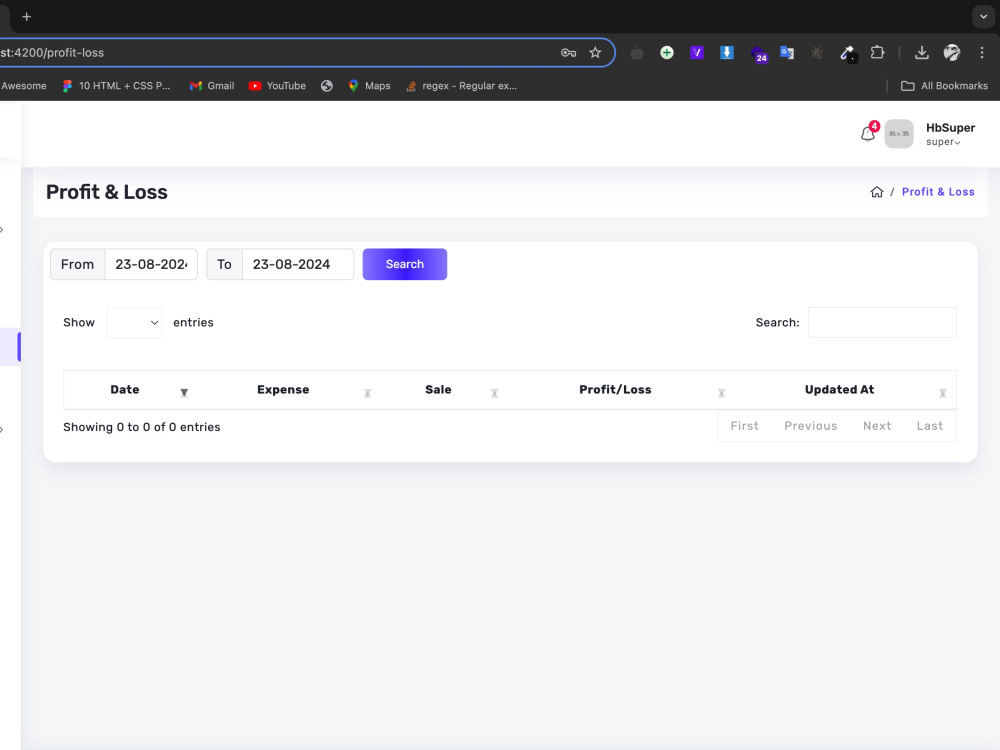Open the Extensions puzzle piece menu
The height and width of the screenshot is (750, 1000).
pos(878,52)
